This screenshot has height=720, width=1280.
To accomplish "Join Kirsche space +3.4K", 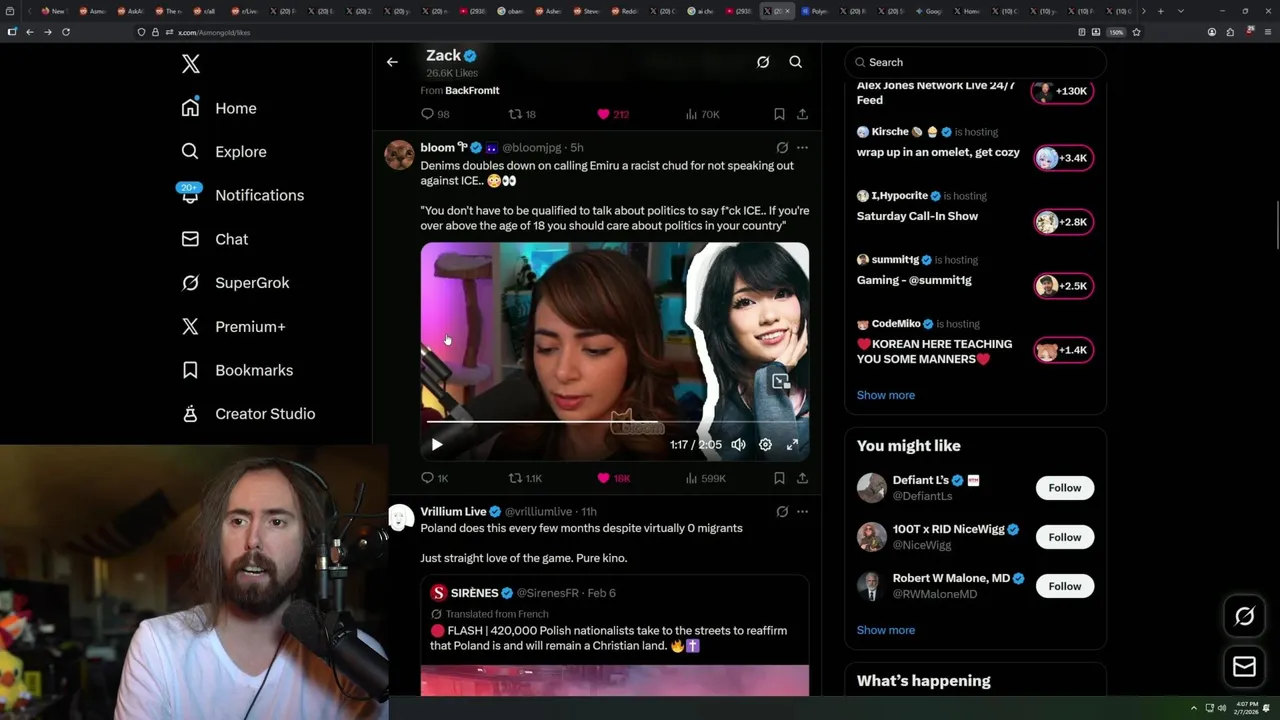I will (1063, 158).
